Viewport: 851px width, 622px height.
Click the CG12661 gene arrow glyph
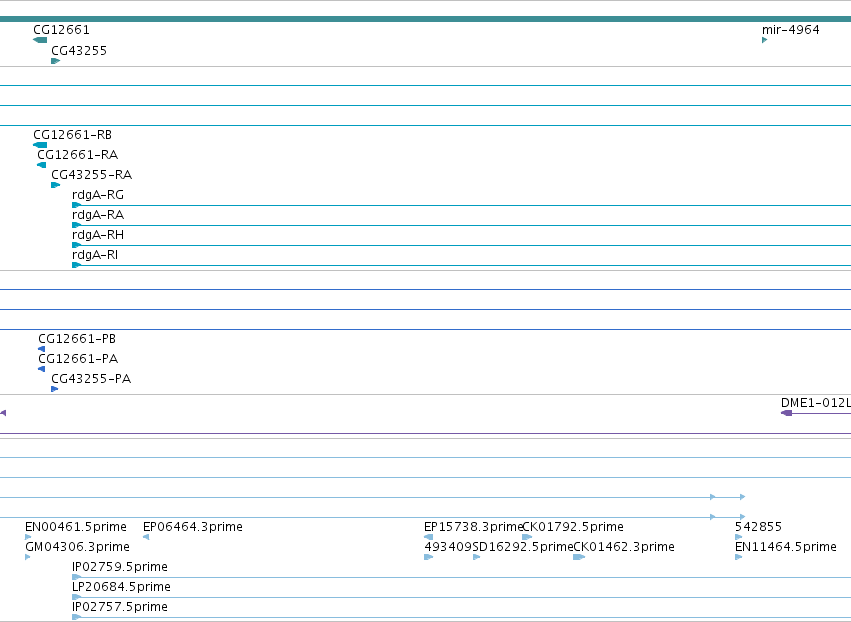pos(40,40)
